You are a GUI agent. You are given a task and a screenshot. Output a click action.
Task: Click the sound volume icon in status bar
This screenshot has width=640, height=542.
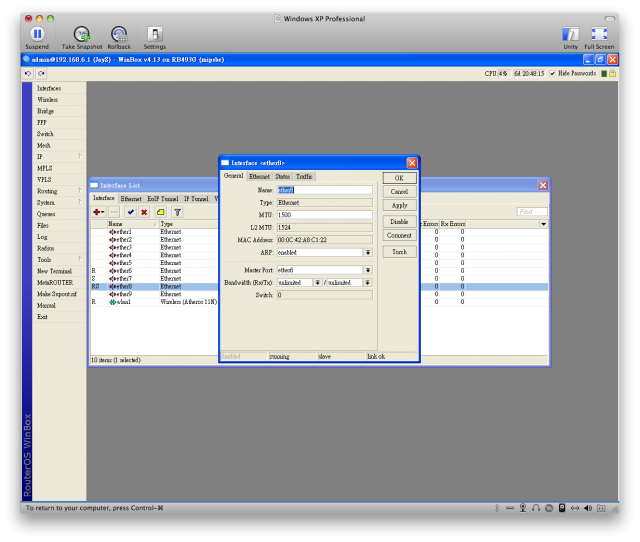588,508
